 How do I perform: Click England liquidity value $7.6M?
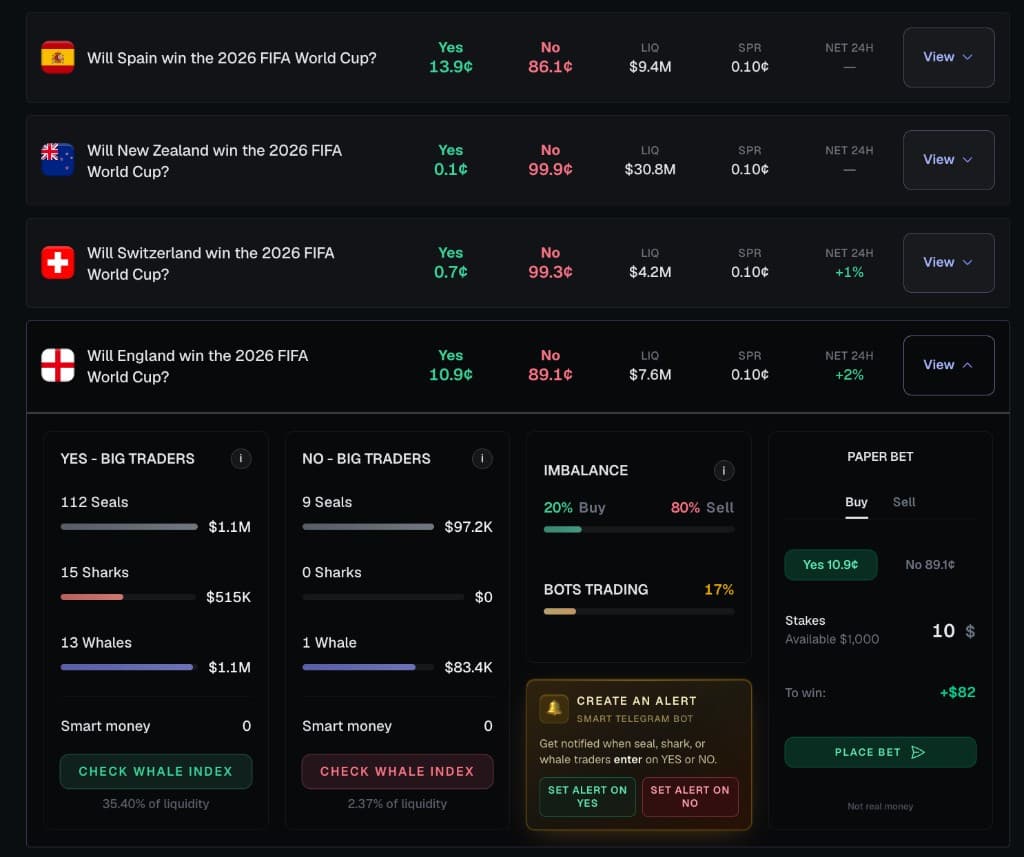click(x=650, y=374)
